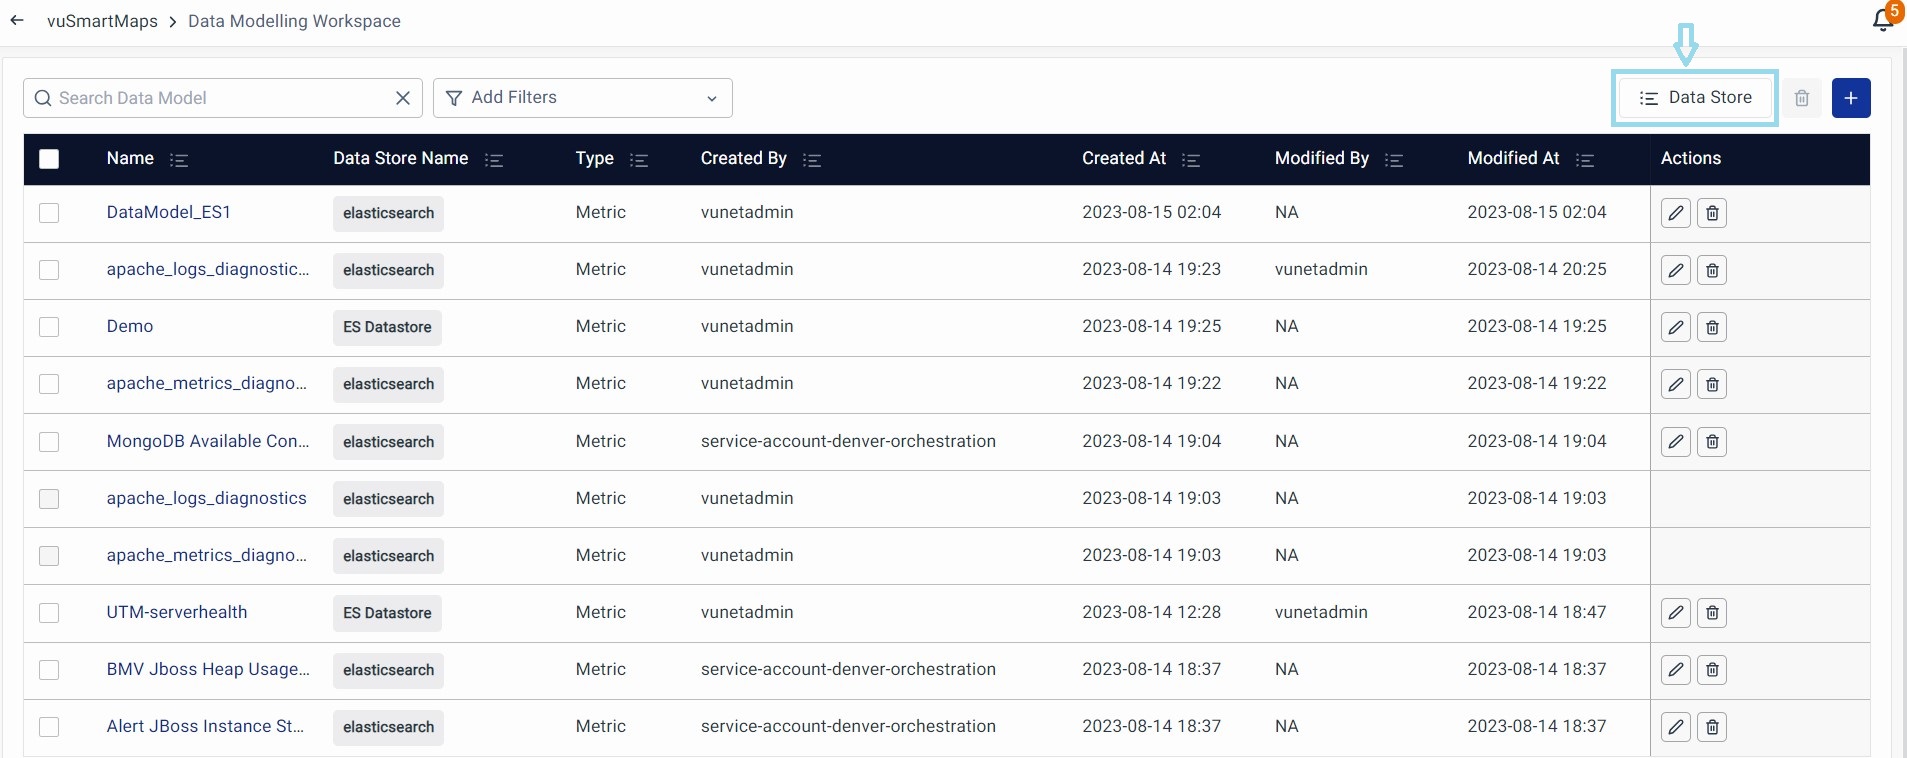Clear the search box with X icon
The width and height of the screenshot is (1907, 758).
403,98
